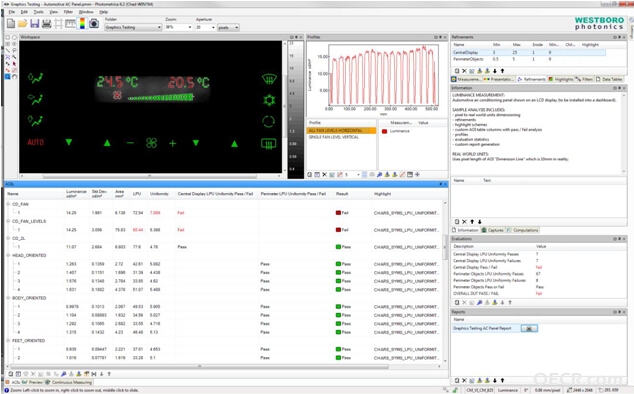Click the new item icon in AOIs bottom toolbar
Viewport: 634px width, 394px height.
[11, 374]
